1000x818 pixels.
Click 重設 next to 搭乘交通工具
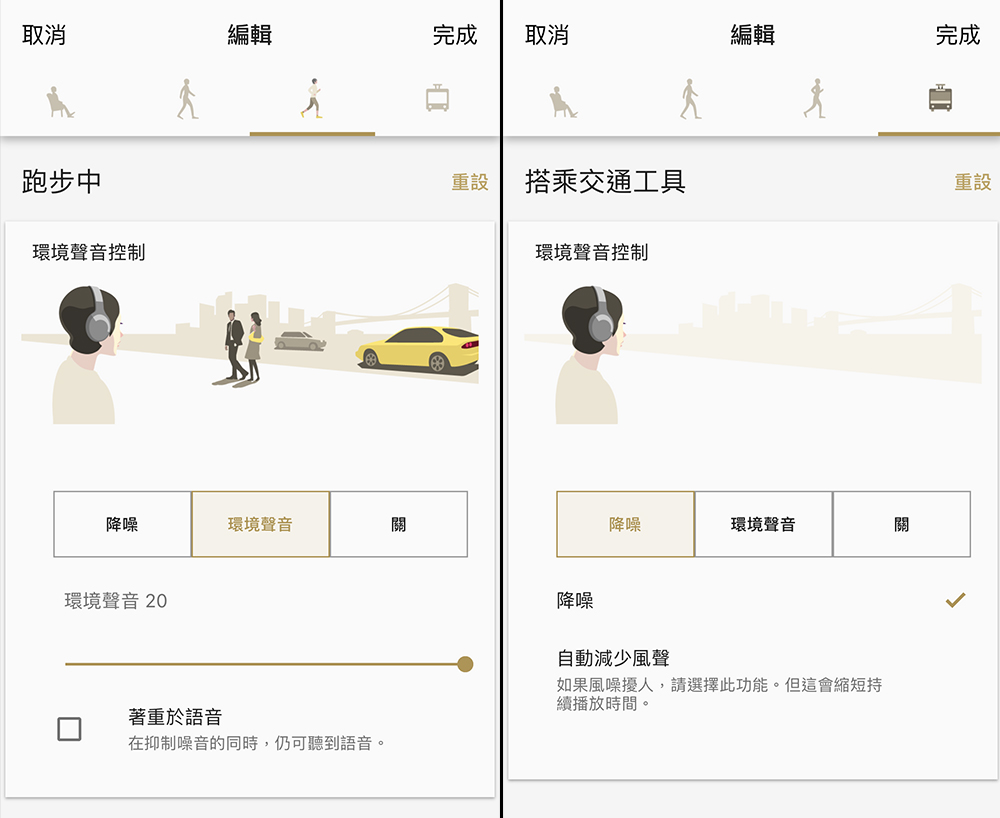[x=973, y=182]
